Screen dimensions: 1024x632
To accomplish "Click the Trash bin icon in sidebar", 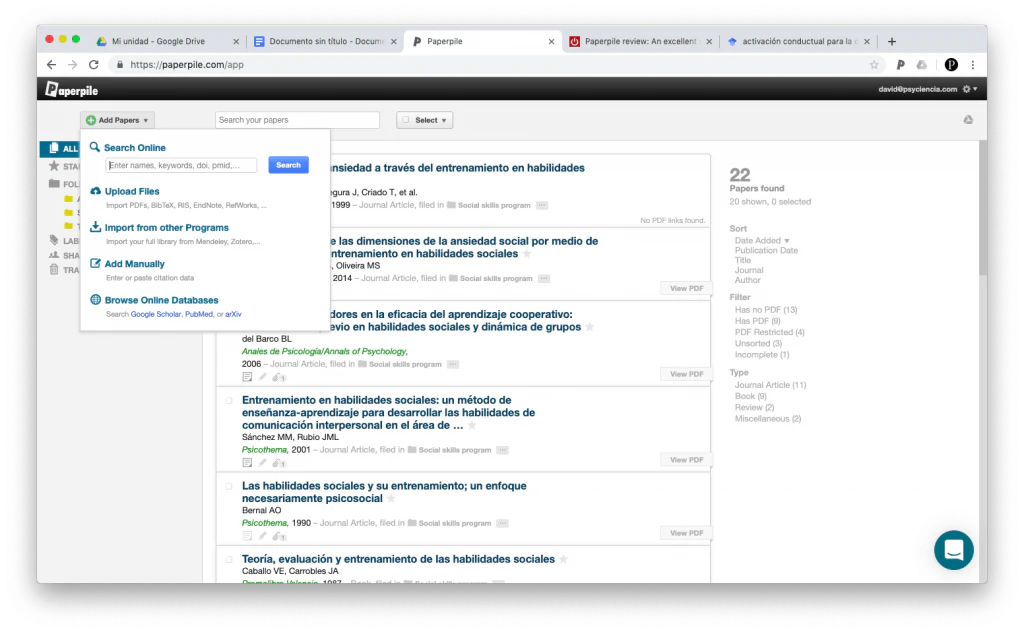I will click(54, 270).
